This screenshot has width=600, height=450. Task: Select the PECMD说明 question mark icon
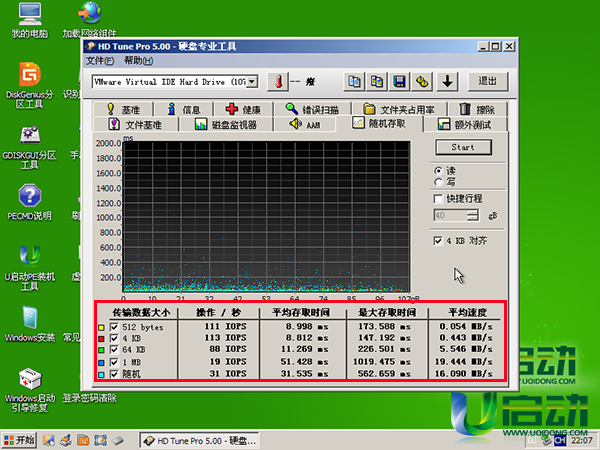pos(29,202)
